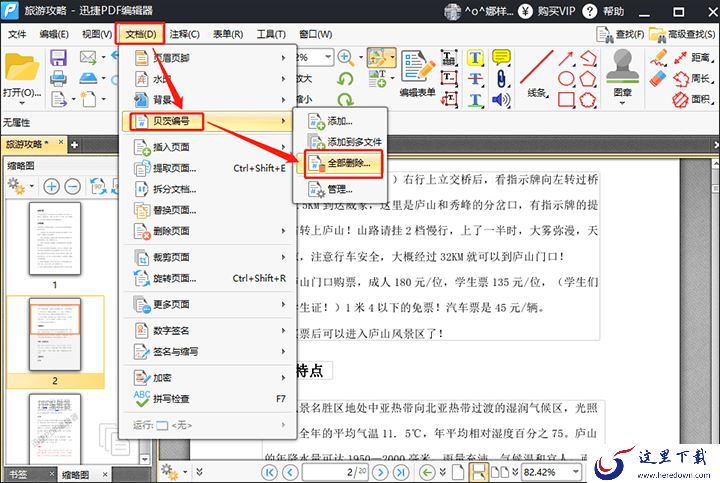Open the 表单(R) menu
The height and width of the screenshot is (483, 720).
click(x=228, y=34)
